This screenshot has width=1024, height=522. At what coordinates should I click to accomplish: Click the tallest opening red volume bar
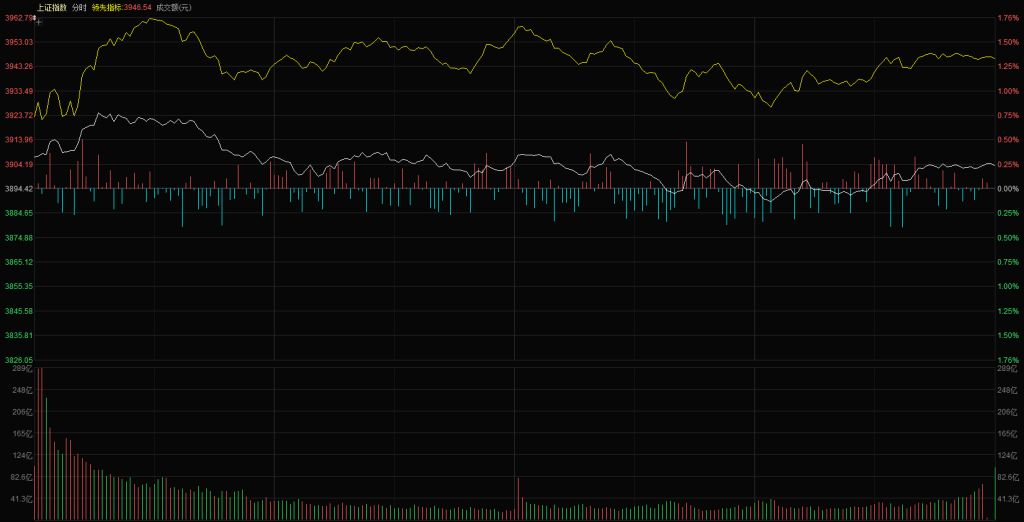(40, 444)
